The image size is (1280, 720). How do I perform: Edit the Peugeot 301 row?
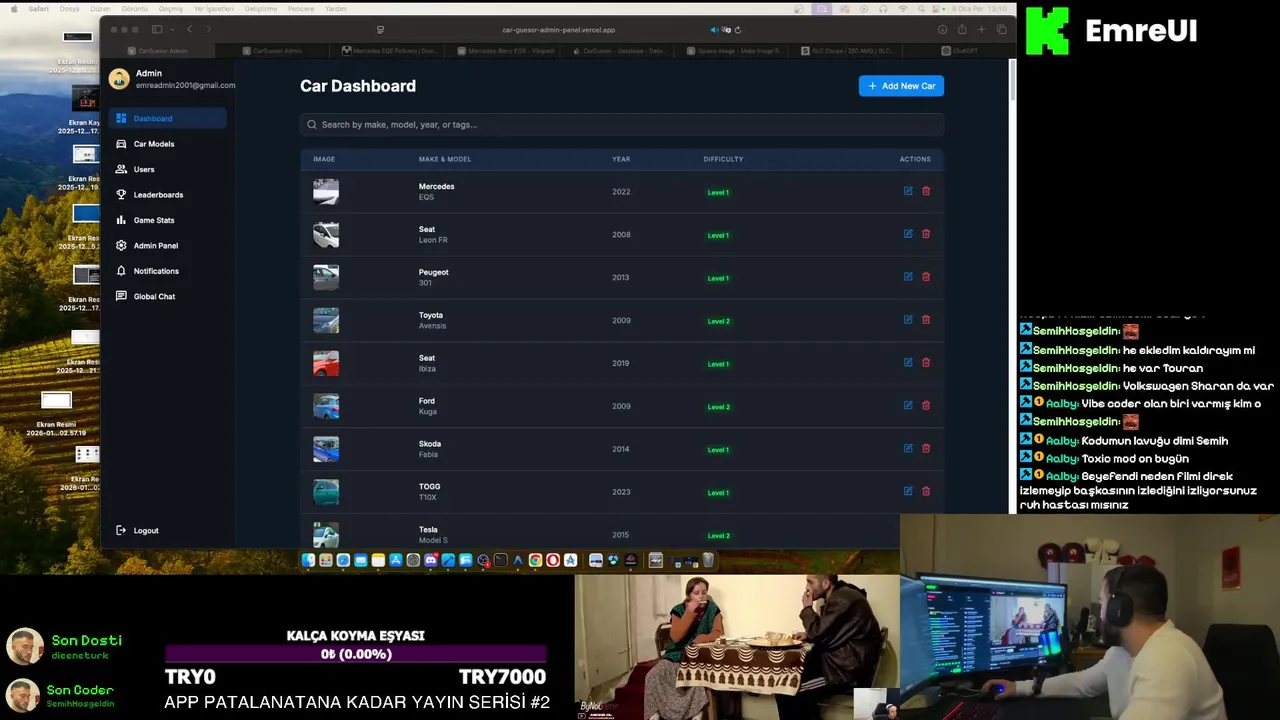click(x=908, y=277)
